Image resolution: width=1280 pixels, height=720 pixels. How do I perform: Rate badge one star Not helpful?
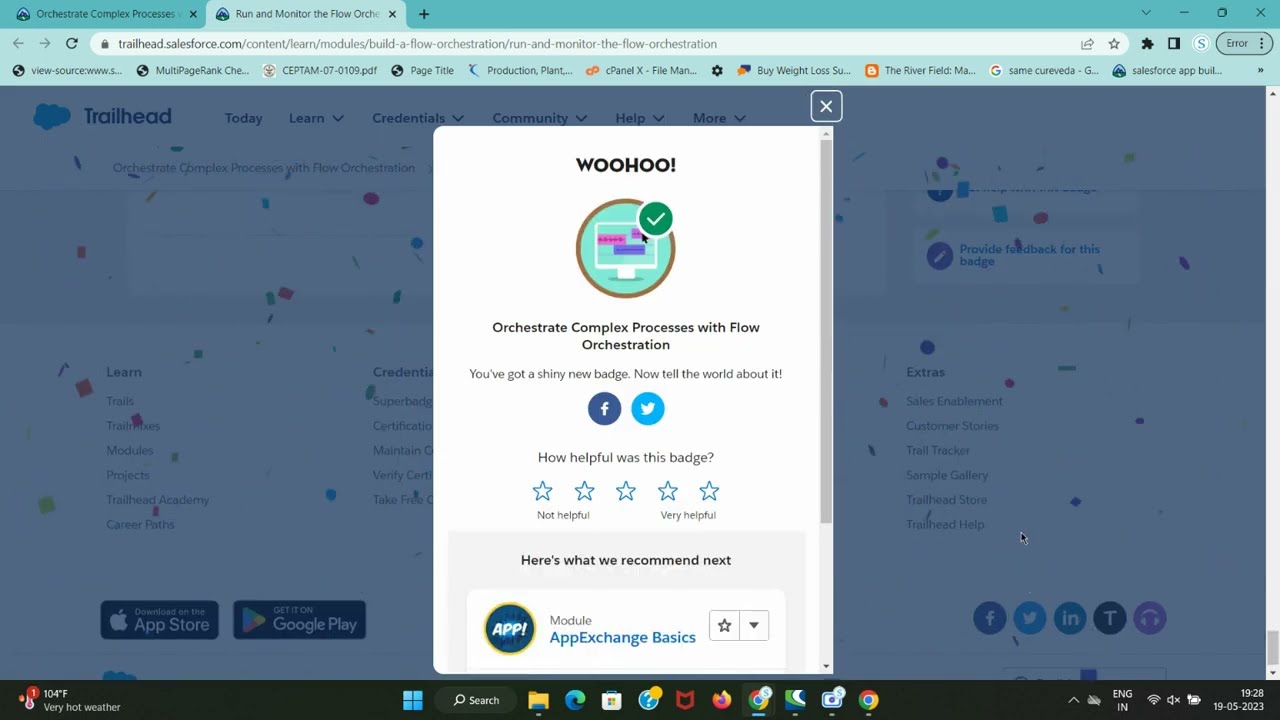[x=542, y=491]
